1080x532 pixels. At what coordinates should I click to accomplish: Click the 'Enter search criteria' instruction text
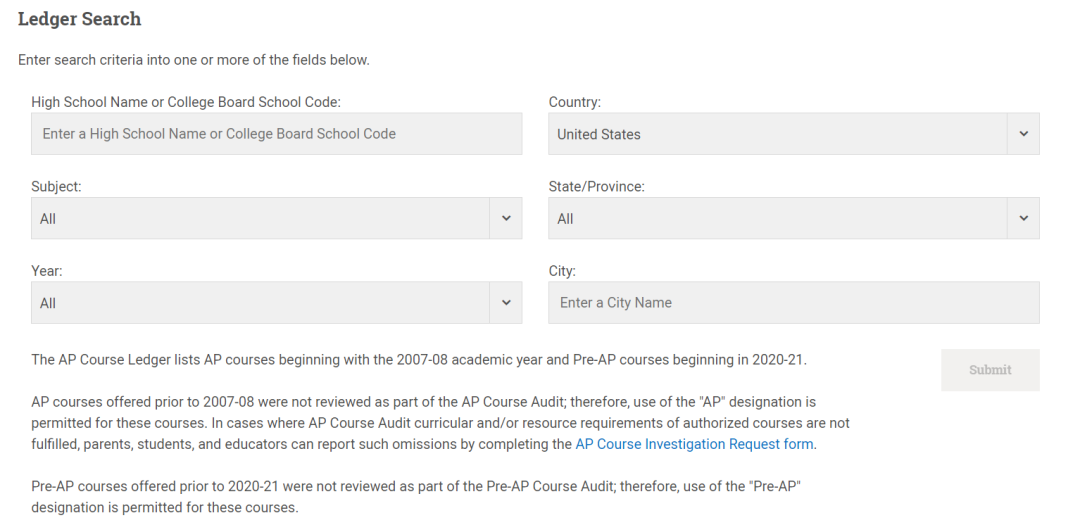tap(194, 60)
